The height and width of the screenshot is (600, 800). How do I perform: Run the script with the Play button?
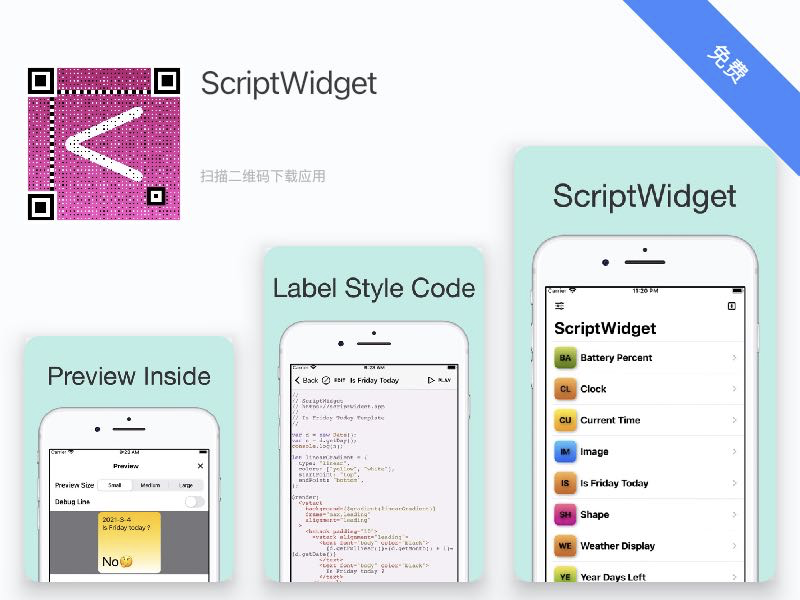(x=439, y=380)
